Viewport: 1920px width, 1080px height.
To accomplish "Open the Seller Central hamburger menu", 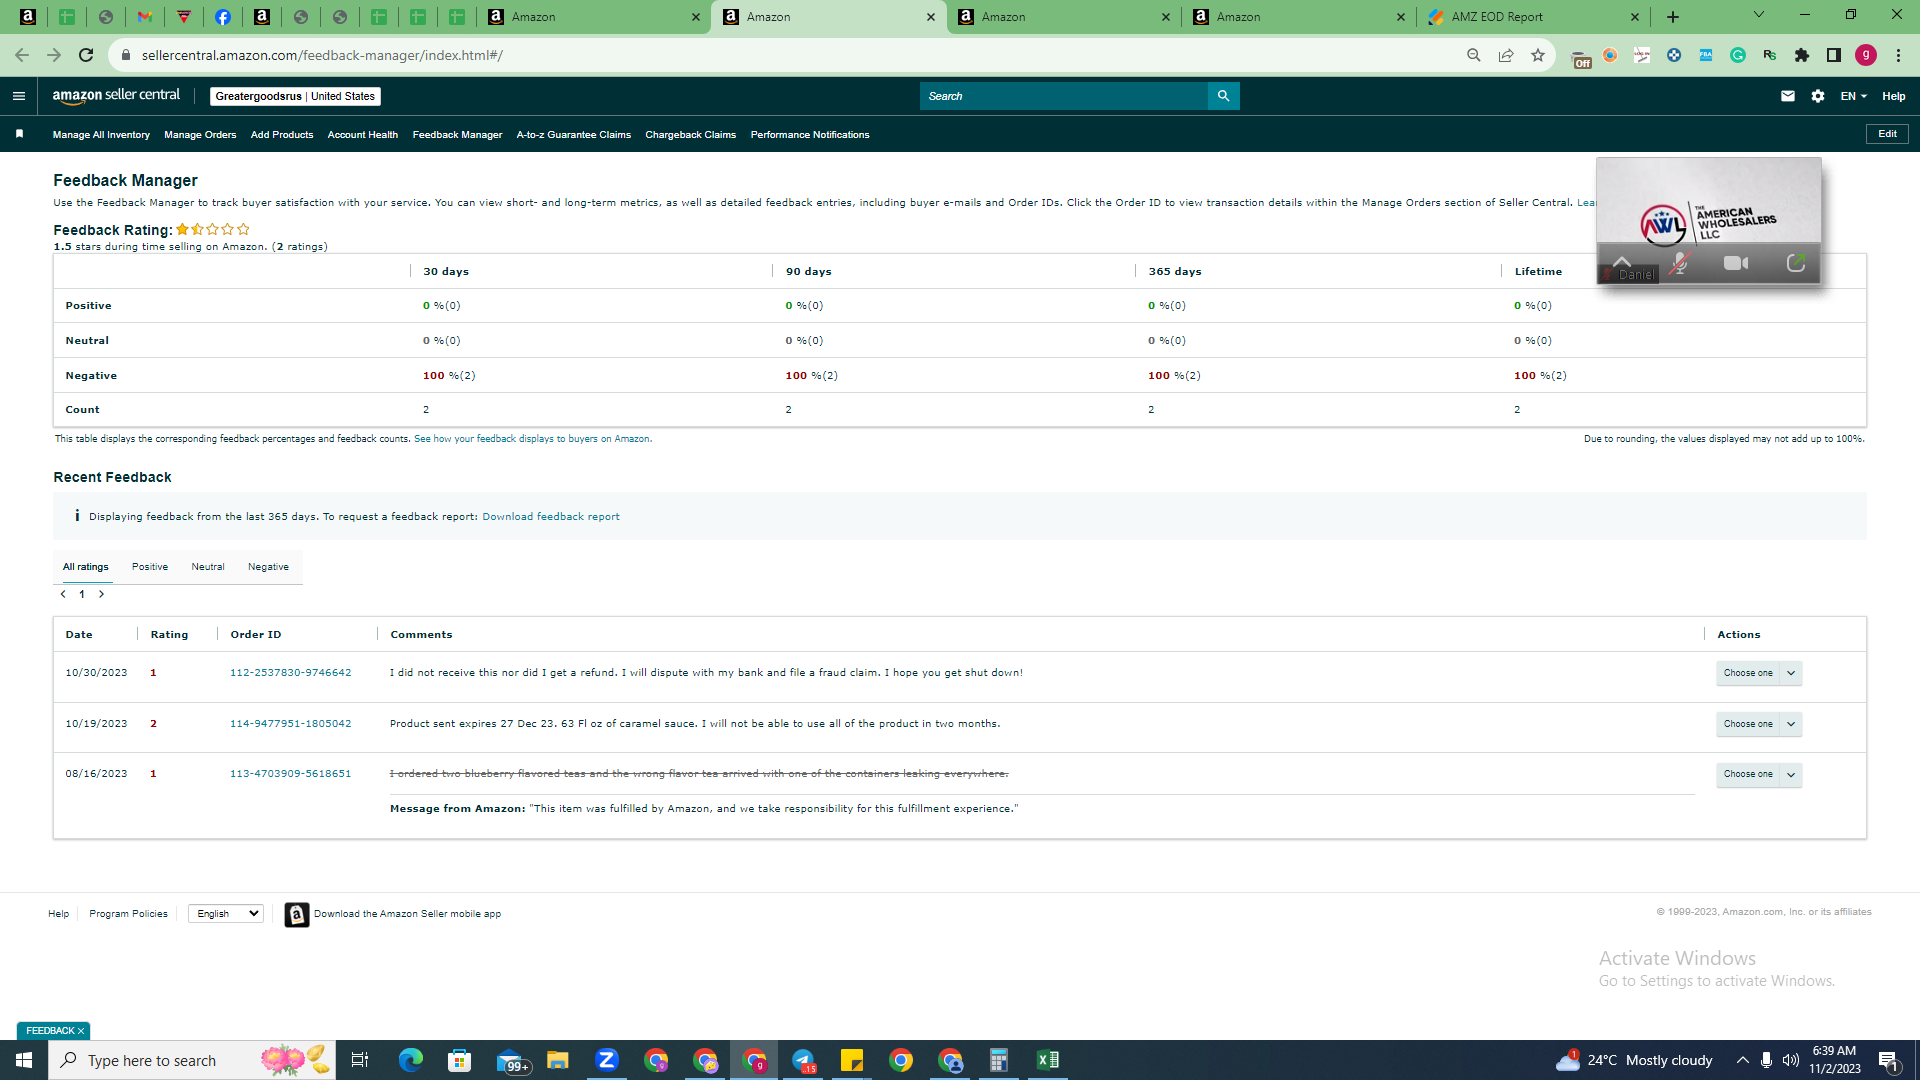I will tap(18, 96).
